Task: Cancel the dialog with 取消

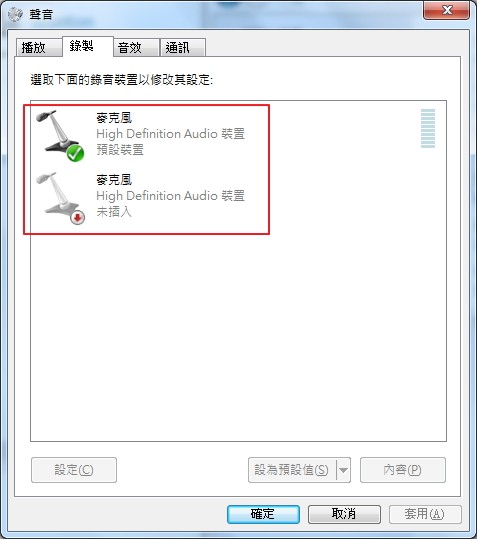Action: (344, 514)
